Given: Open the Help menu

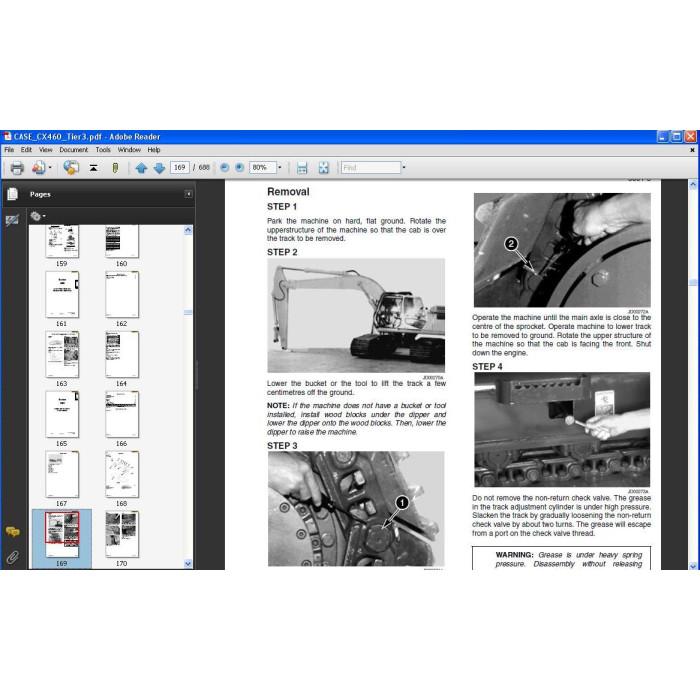Looking at the screenshot, I should coord(154,150).
